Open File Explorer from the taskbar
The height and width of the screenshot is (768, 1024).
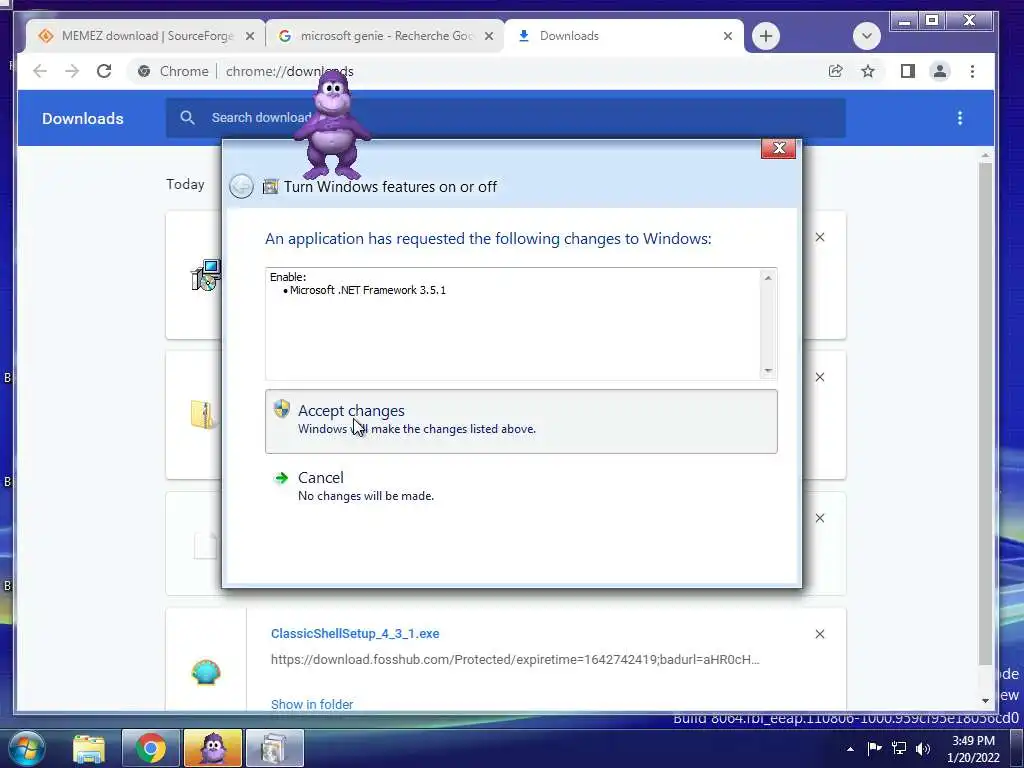pos(89,748)
